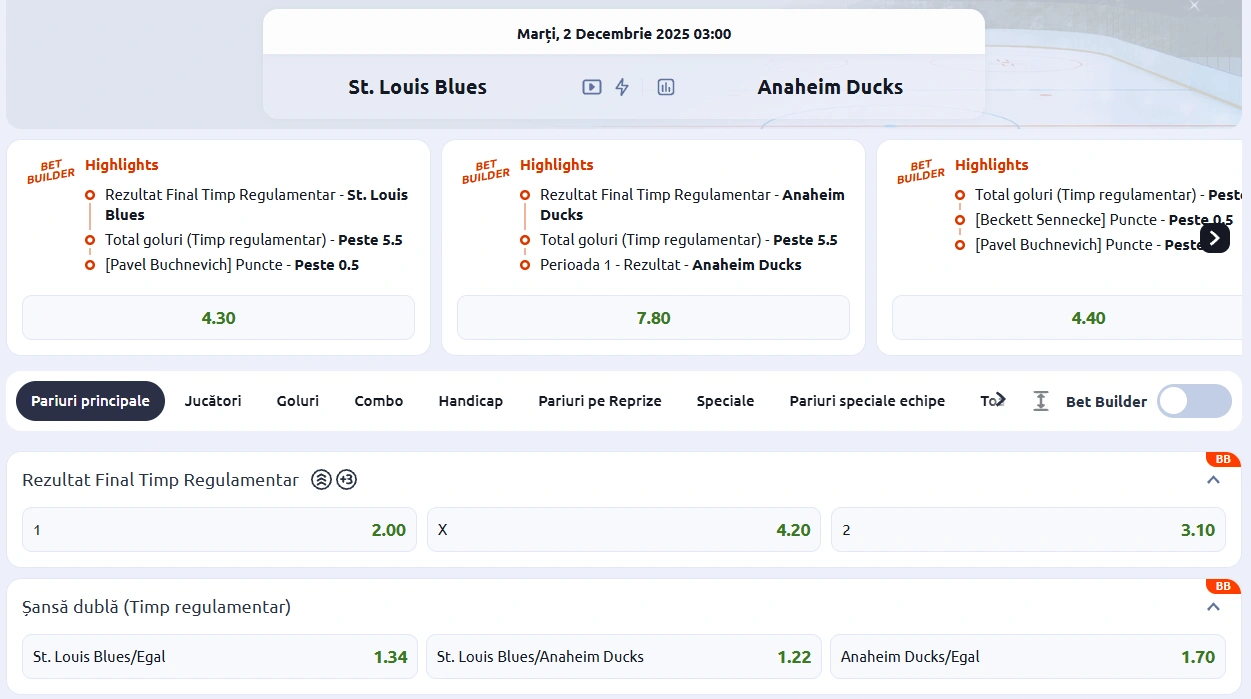
Task: Open the Handicap tab
Action: point(470,401)
